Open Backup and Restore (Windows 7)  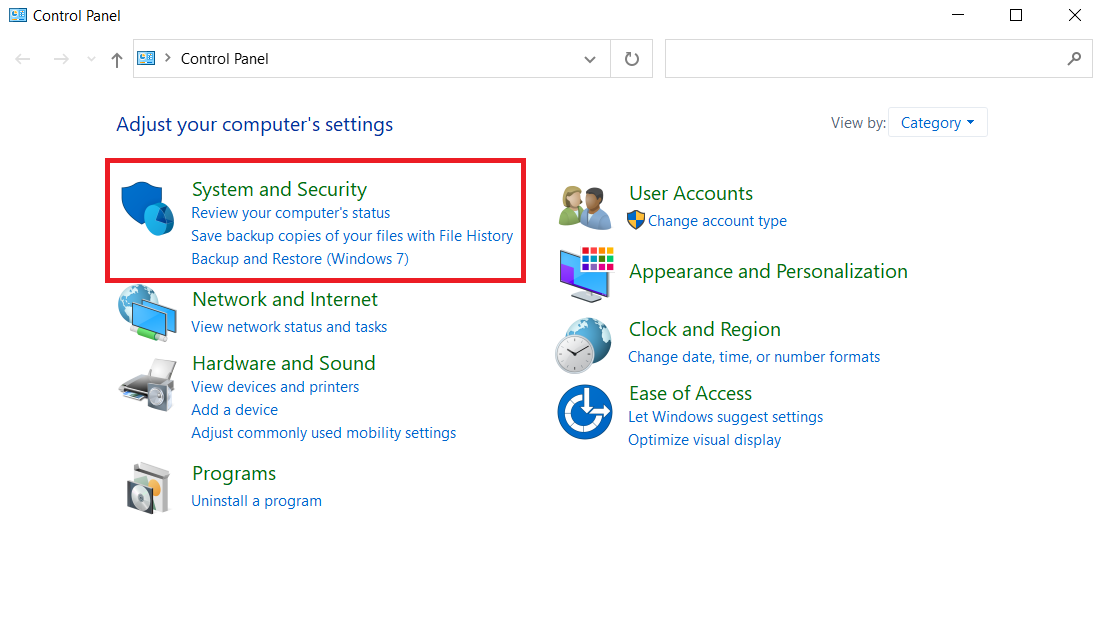(x=300, y=258)
